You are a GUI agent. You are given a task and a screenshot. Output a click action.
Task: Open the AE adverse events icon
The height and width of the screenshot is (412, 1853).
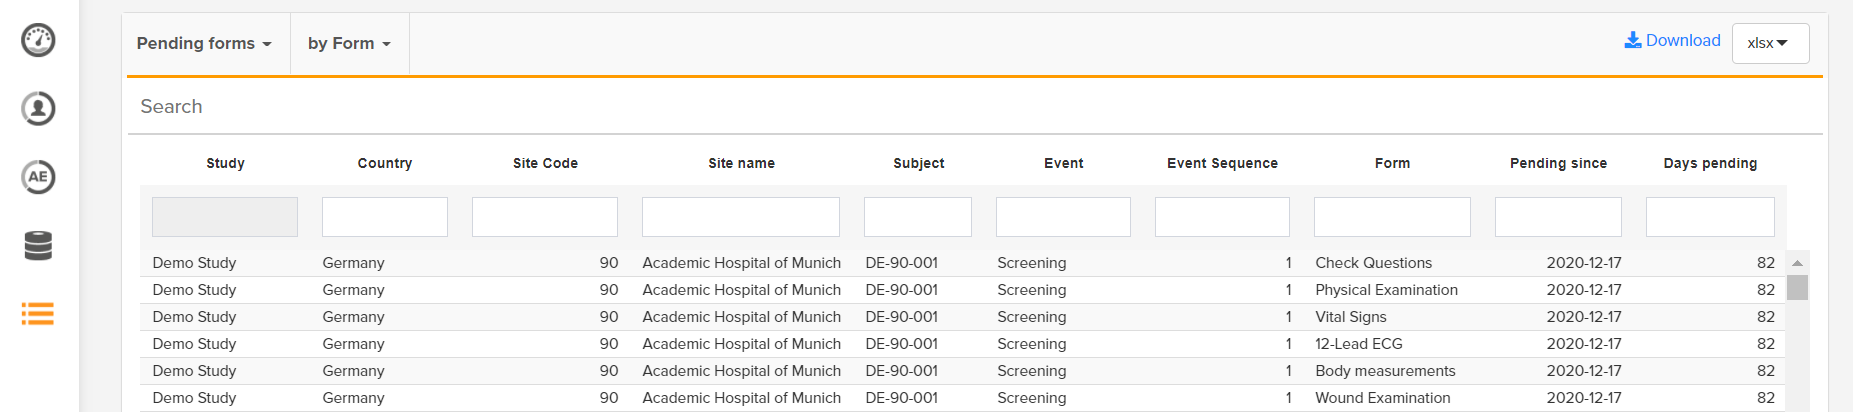38,177
